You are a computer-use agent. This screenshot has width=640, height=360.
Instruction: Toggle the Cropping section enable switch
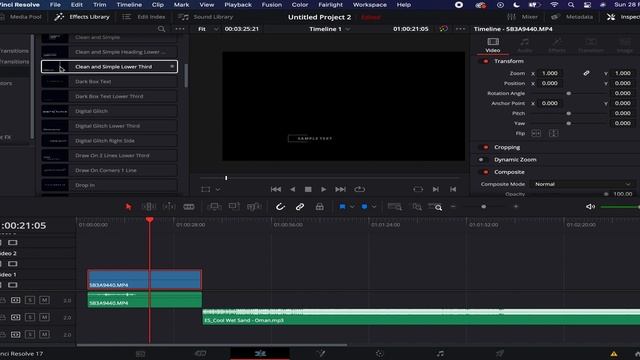485,147
